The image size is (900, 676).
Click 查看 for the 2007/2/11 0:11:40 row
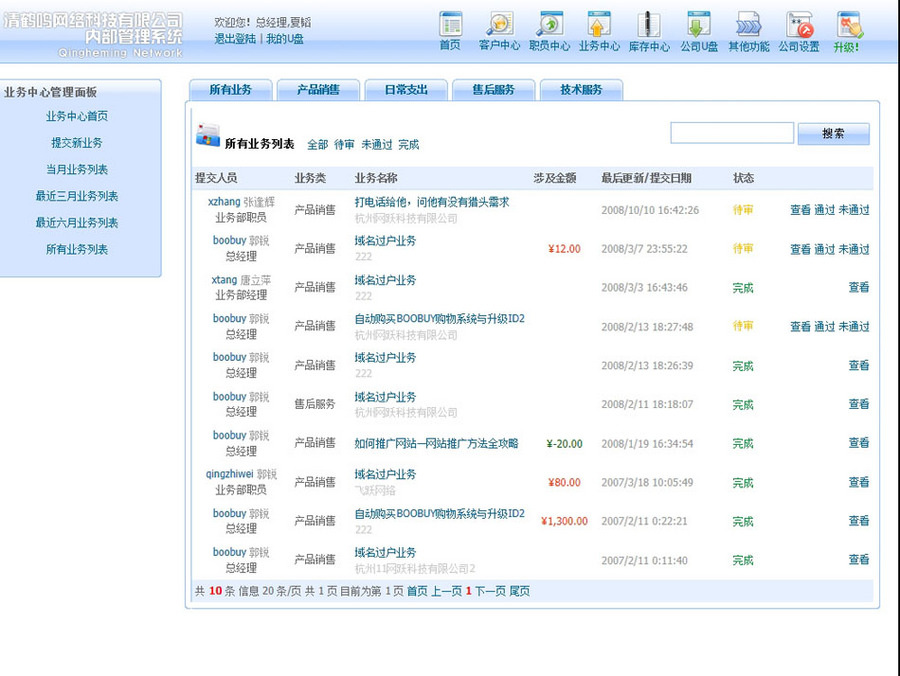tap(859, 560)
